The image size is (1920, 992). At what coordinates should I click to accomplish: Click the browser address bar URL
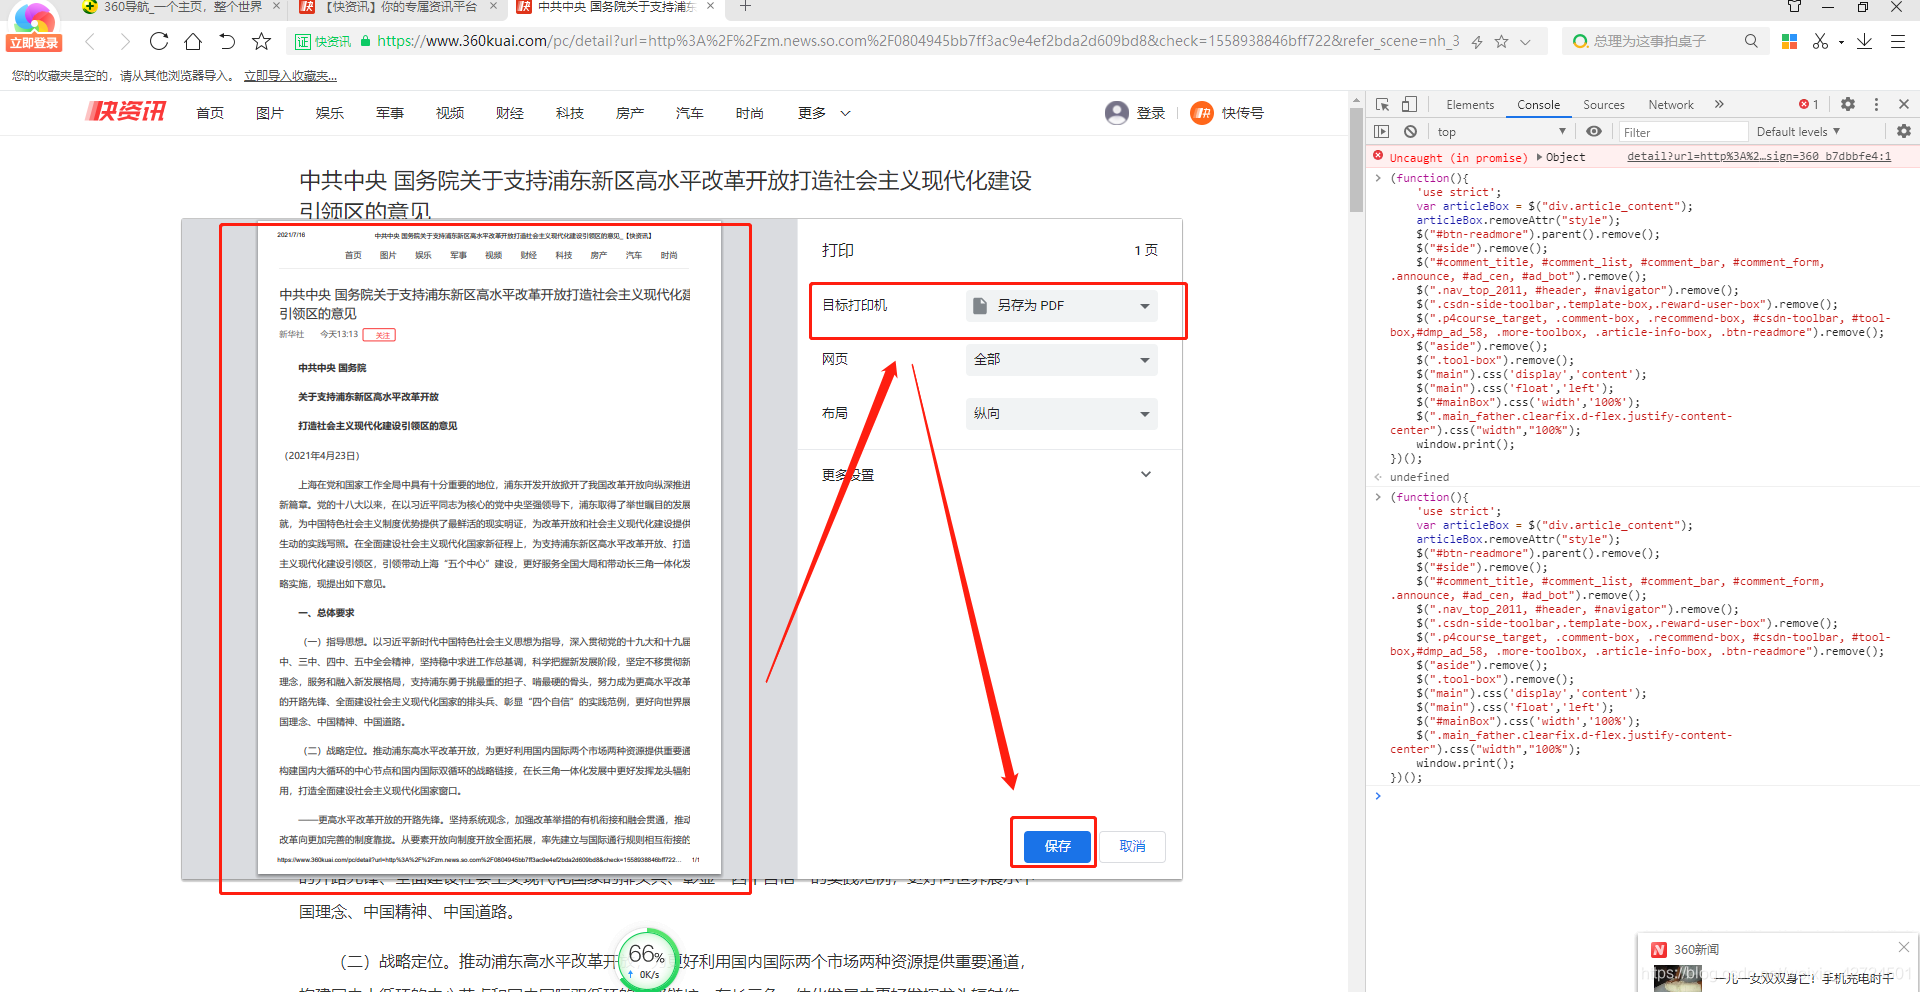coord(918,41)
